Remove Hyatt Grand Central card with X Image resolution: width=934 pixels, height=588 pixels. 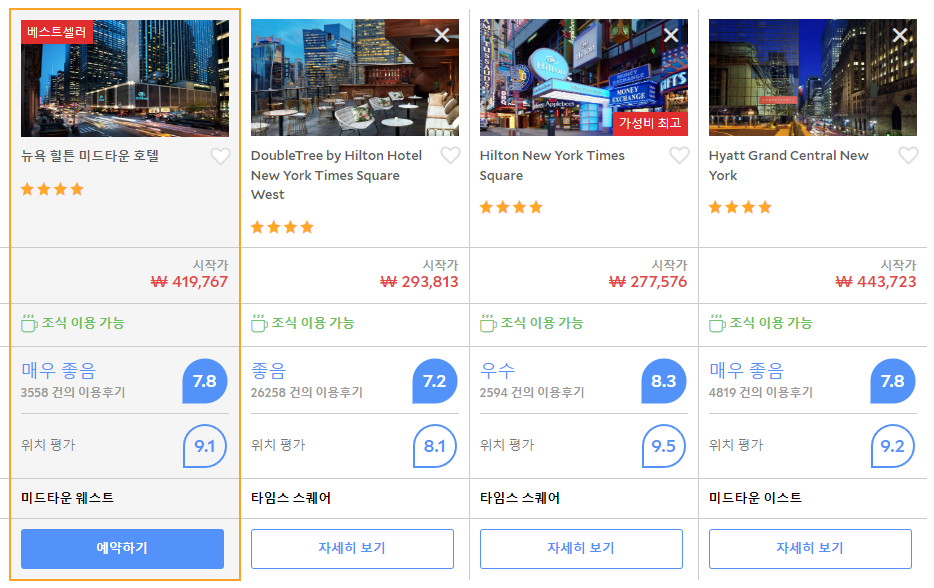click(899, 35)
